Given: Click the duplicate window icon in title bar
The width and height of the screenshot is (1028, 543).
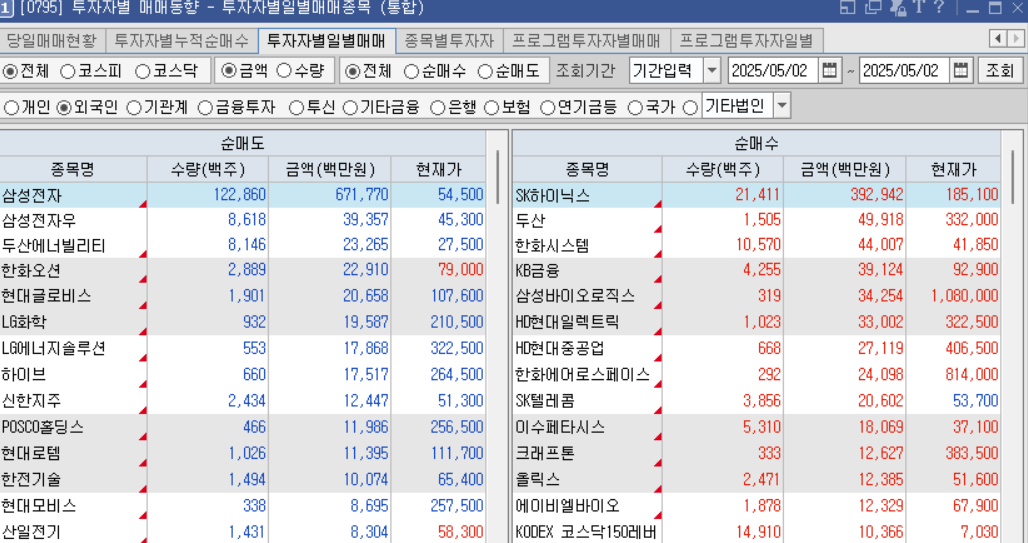Looking at the screenshot, I should pyautogui.click(x=873, y=7).
